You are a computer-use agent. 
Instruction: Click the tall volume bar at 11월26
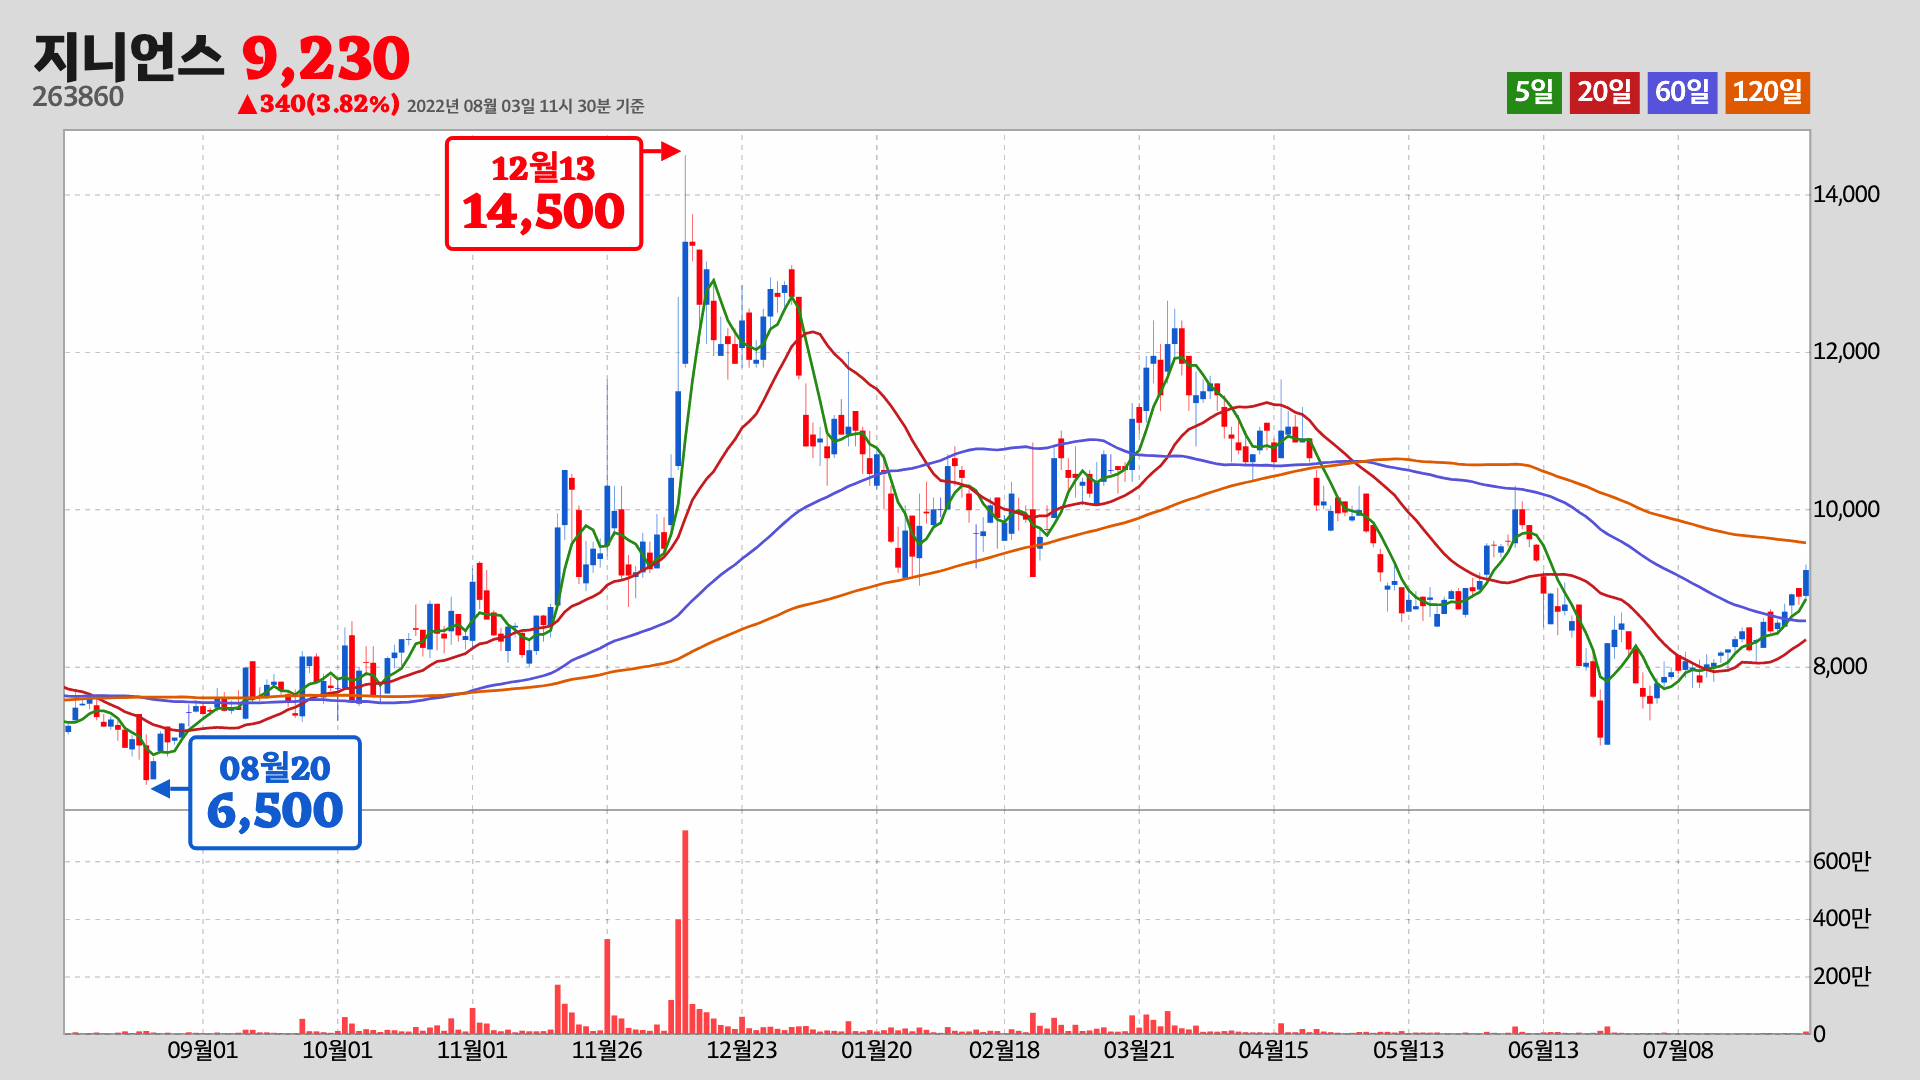(607, 986)
